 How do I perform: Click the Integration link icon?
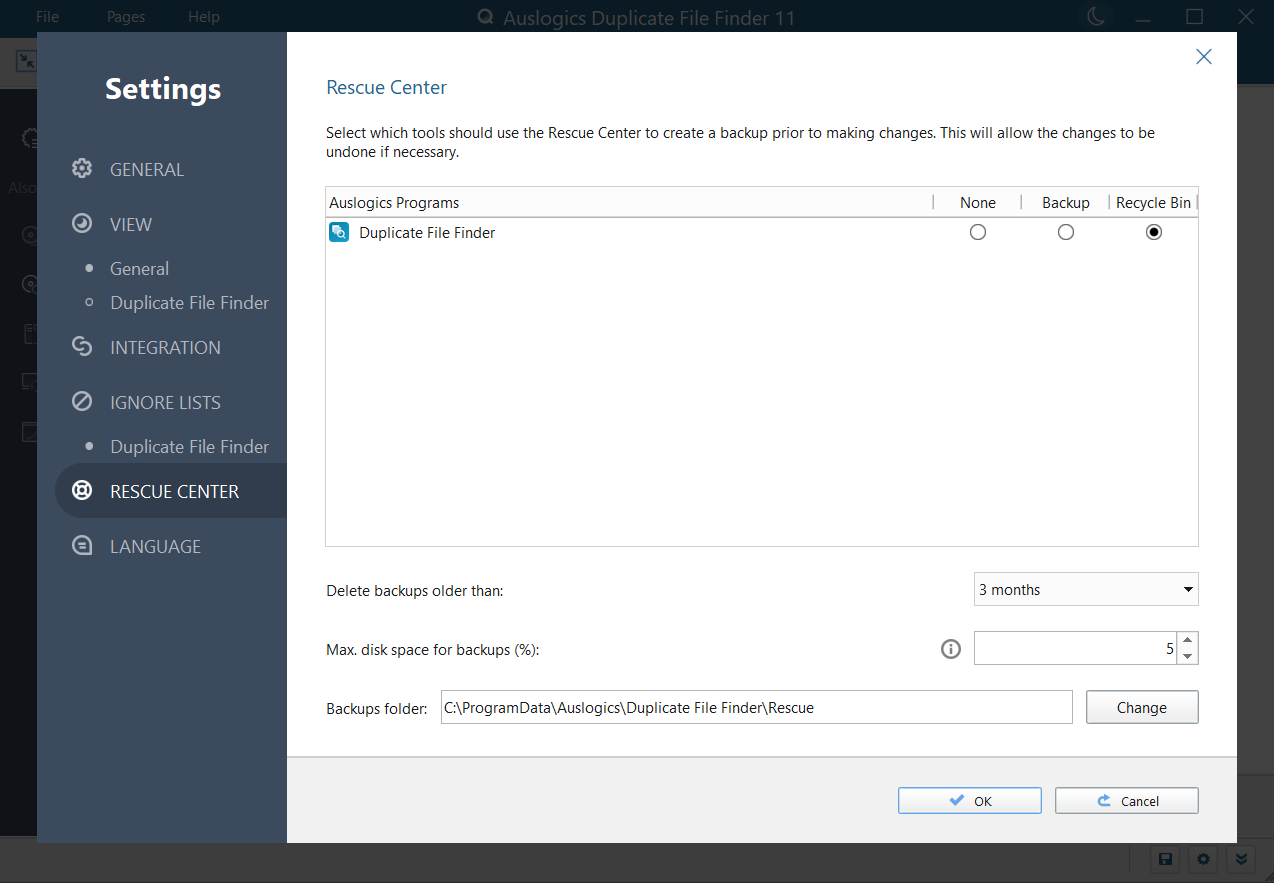82,347
